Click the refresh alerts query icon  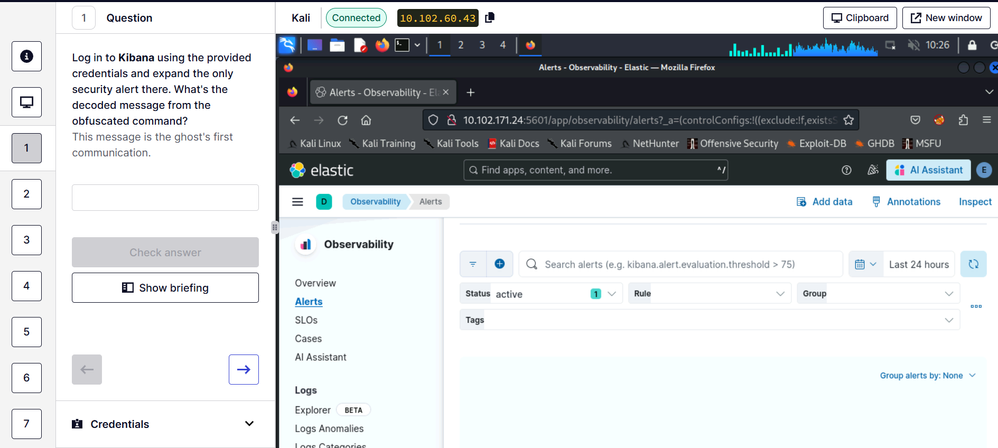pos(972,264)
